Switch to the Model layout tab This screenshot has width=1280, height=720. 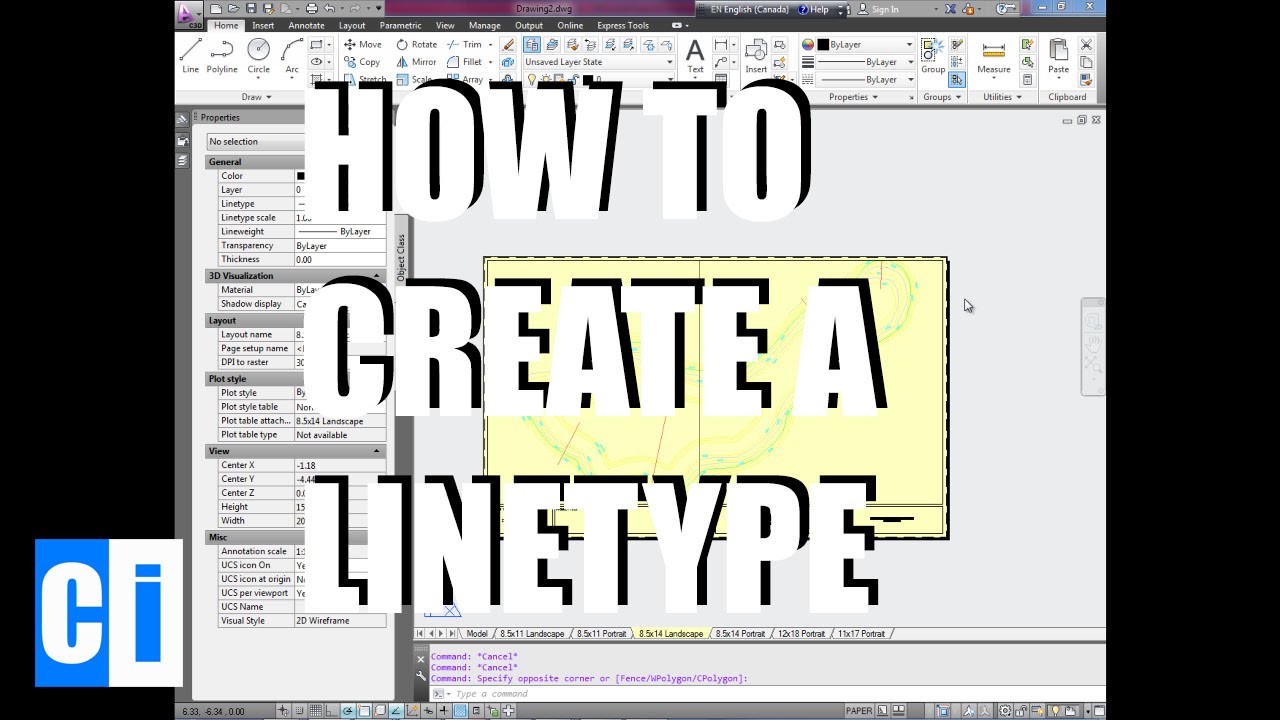coord(477,634)
